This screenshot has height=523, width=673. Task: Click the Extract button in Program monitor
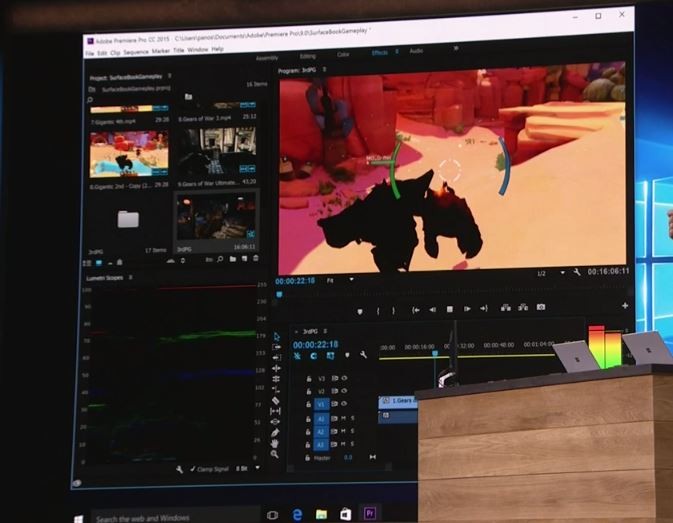523,307
